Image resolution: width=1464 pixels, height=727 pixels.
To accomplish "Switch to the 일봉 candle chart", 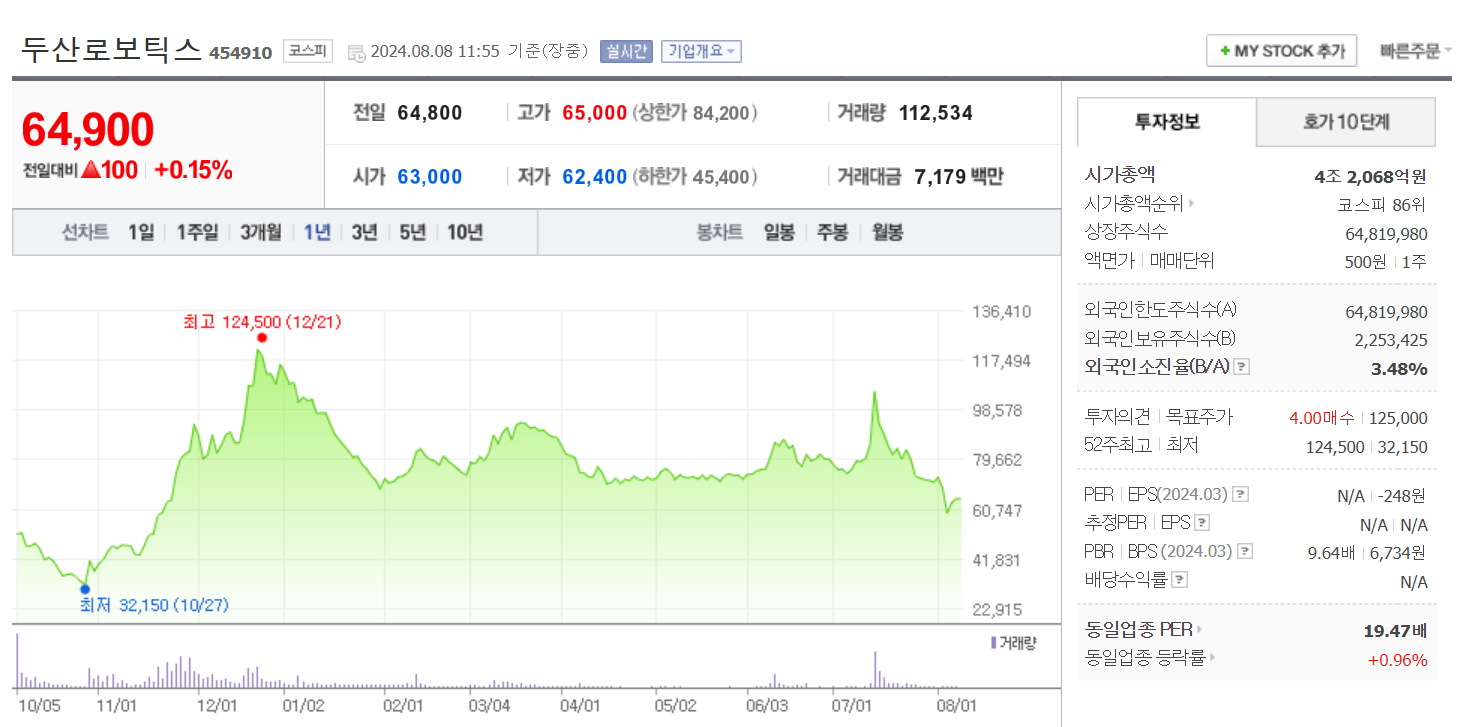I will [779, 232].
